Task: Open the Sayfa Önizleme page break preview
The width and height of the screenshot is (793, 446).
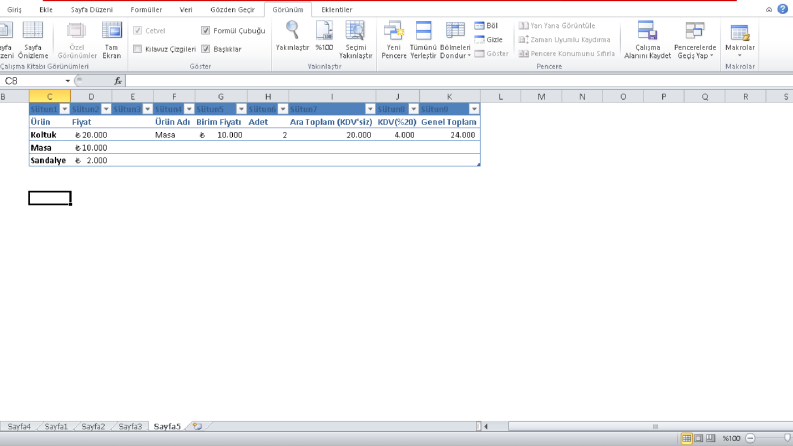Action: (x=33, y=40)
